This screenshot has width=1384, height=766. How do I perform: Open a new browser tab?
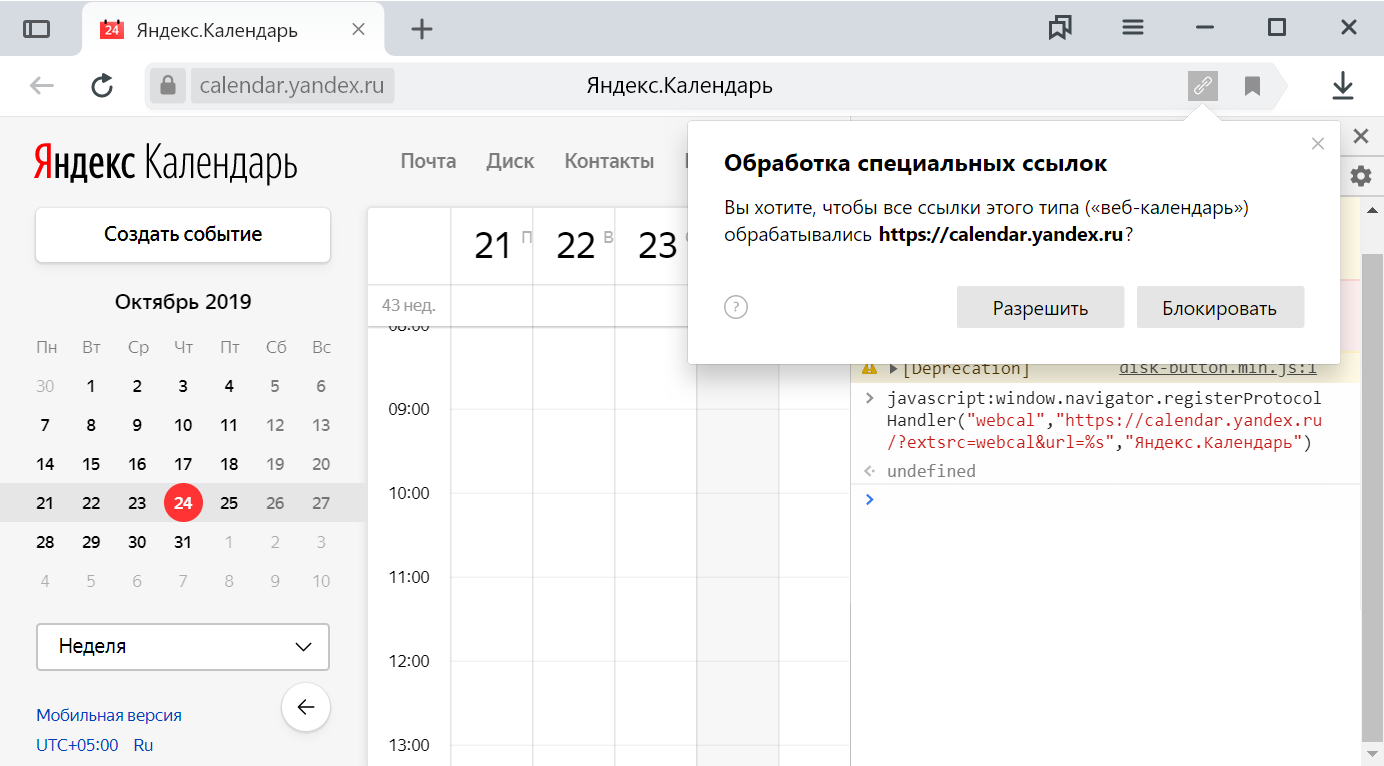422,29
